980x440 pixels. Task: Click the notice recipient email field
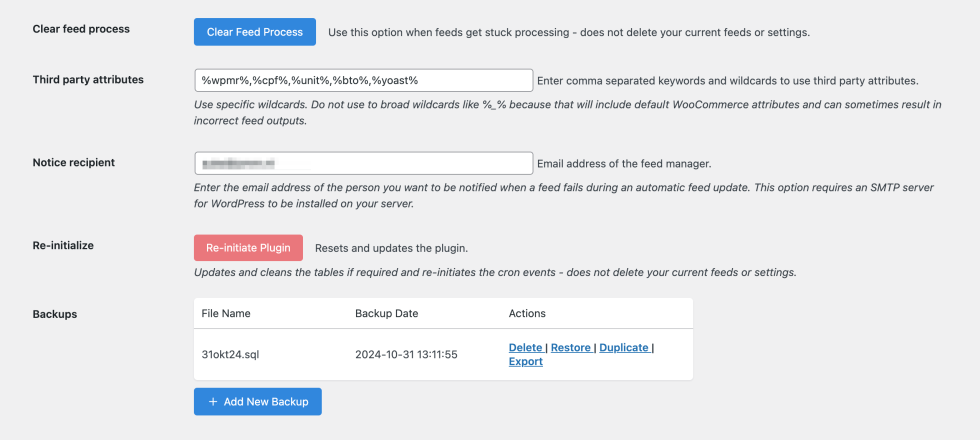pyautogui.click(x=363, y=163)
